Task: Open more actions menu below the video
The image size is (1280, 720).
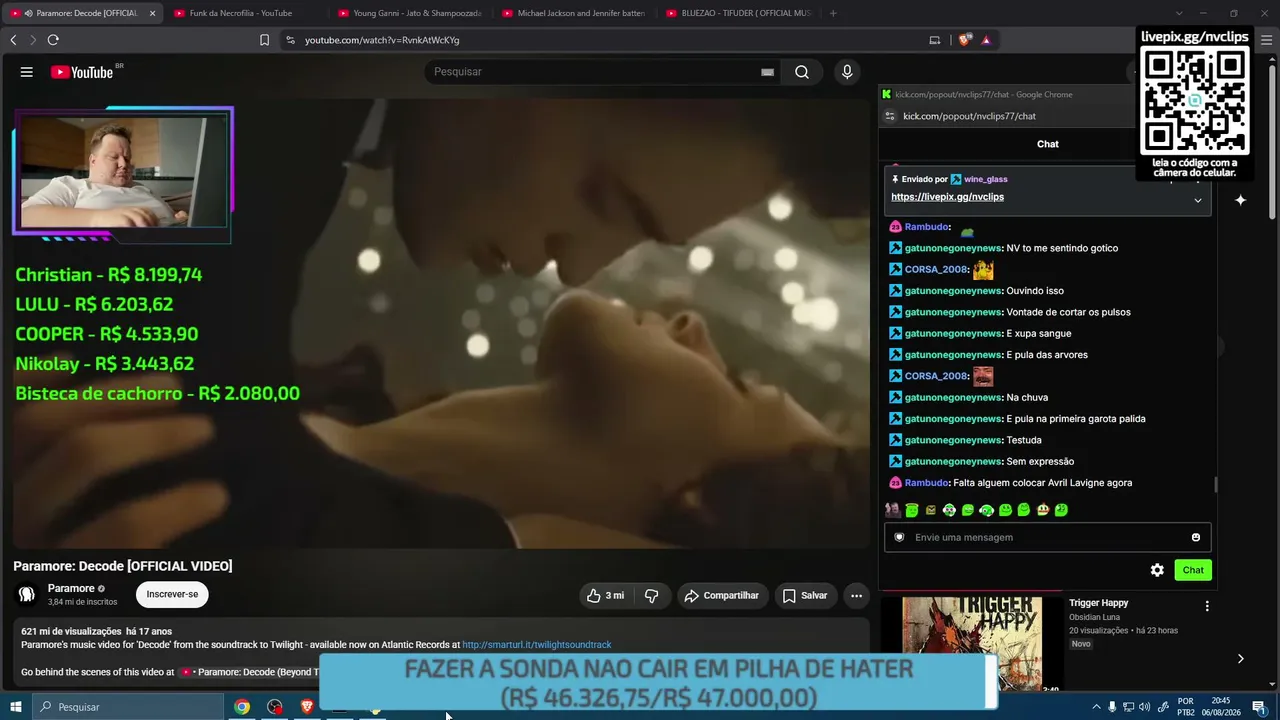Action: point(856,595)
